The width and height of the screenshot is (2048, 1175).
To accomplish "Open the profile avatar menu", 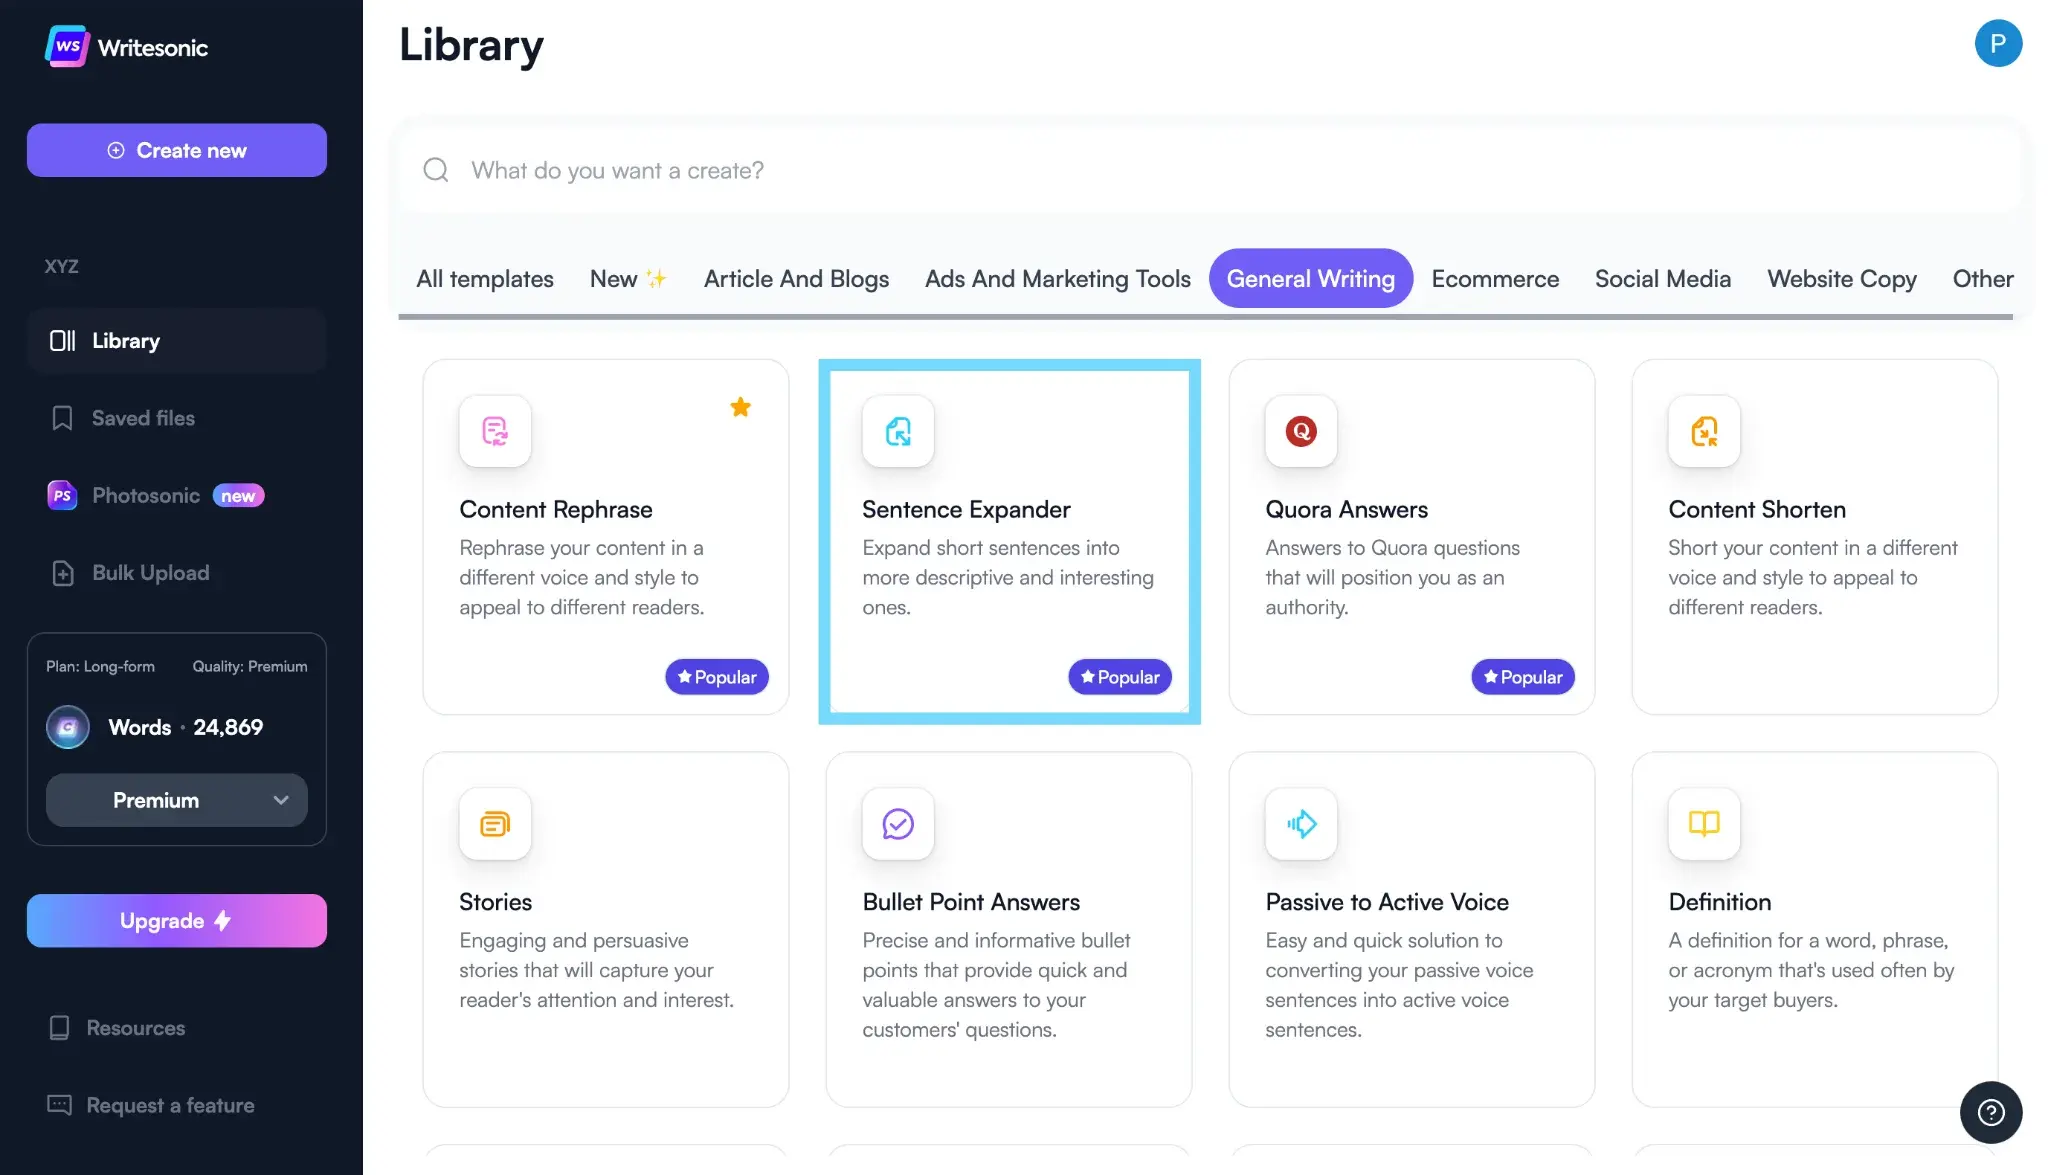I will [x=1998, y=43].
